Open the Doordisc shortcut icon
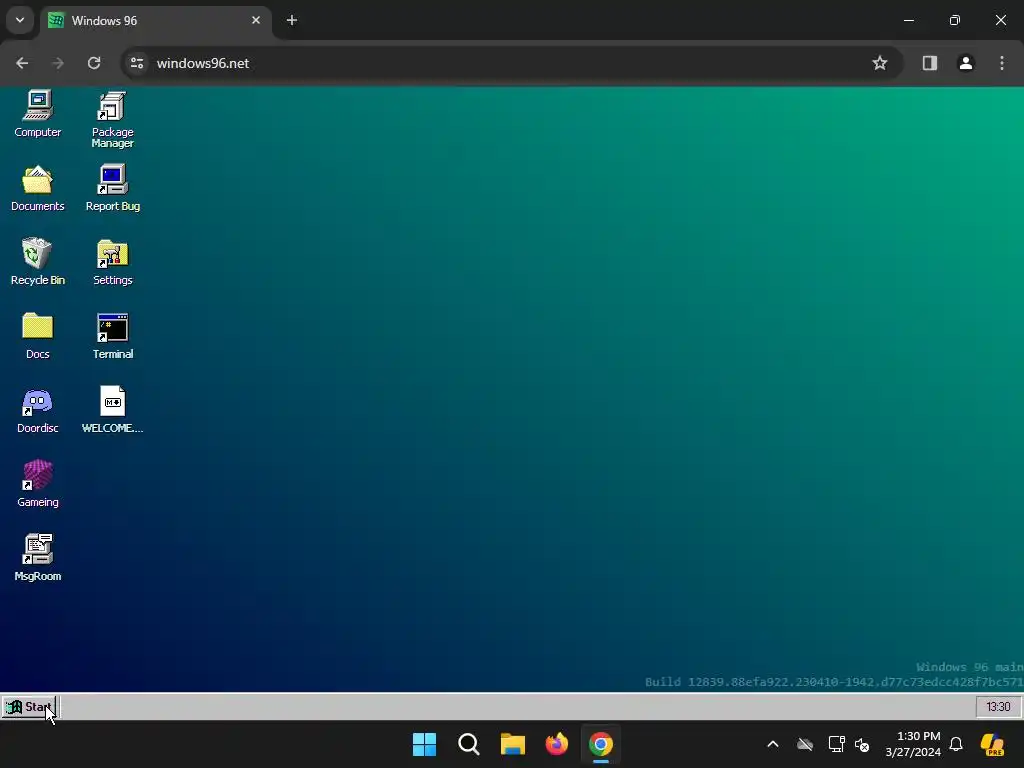The width and height of the screenshot is (1024, 768). pyautogui.click(x=37, y=410)
